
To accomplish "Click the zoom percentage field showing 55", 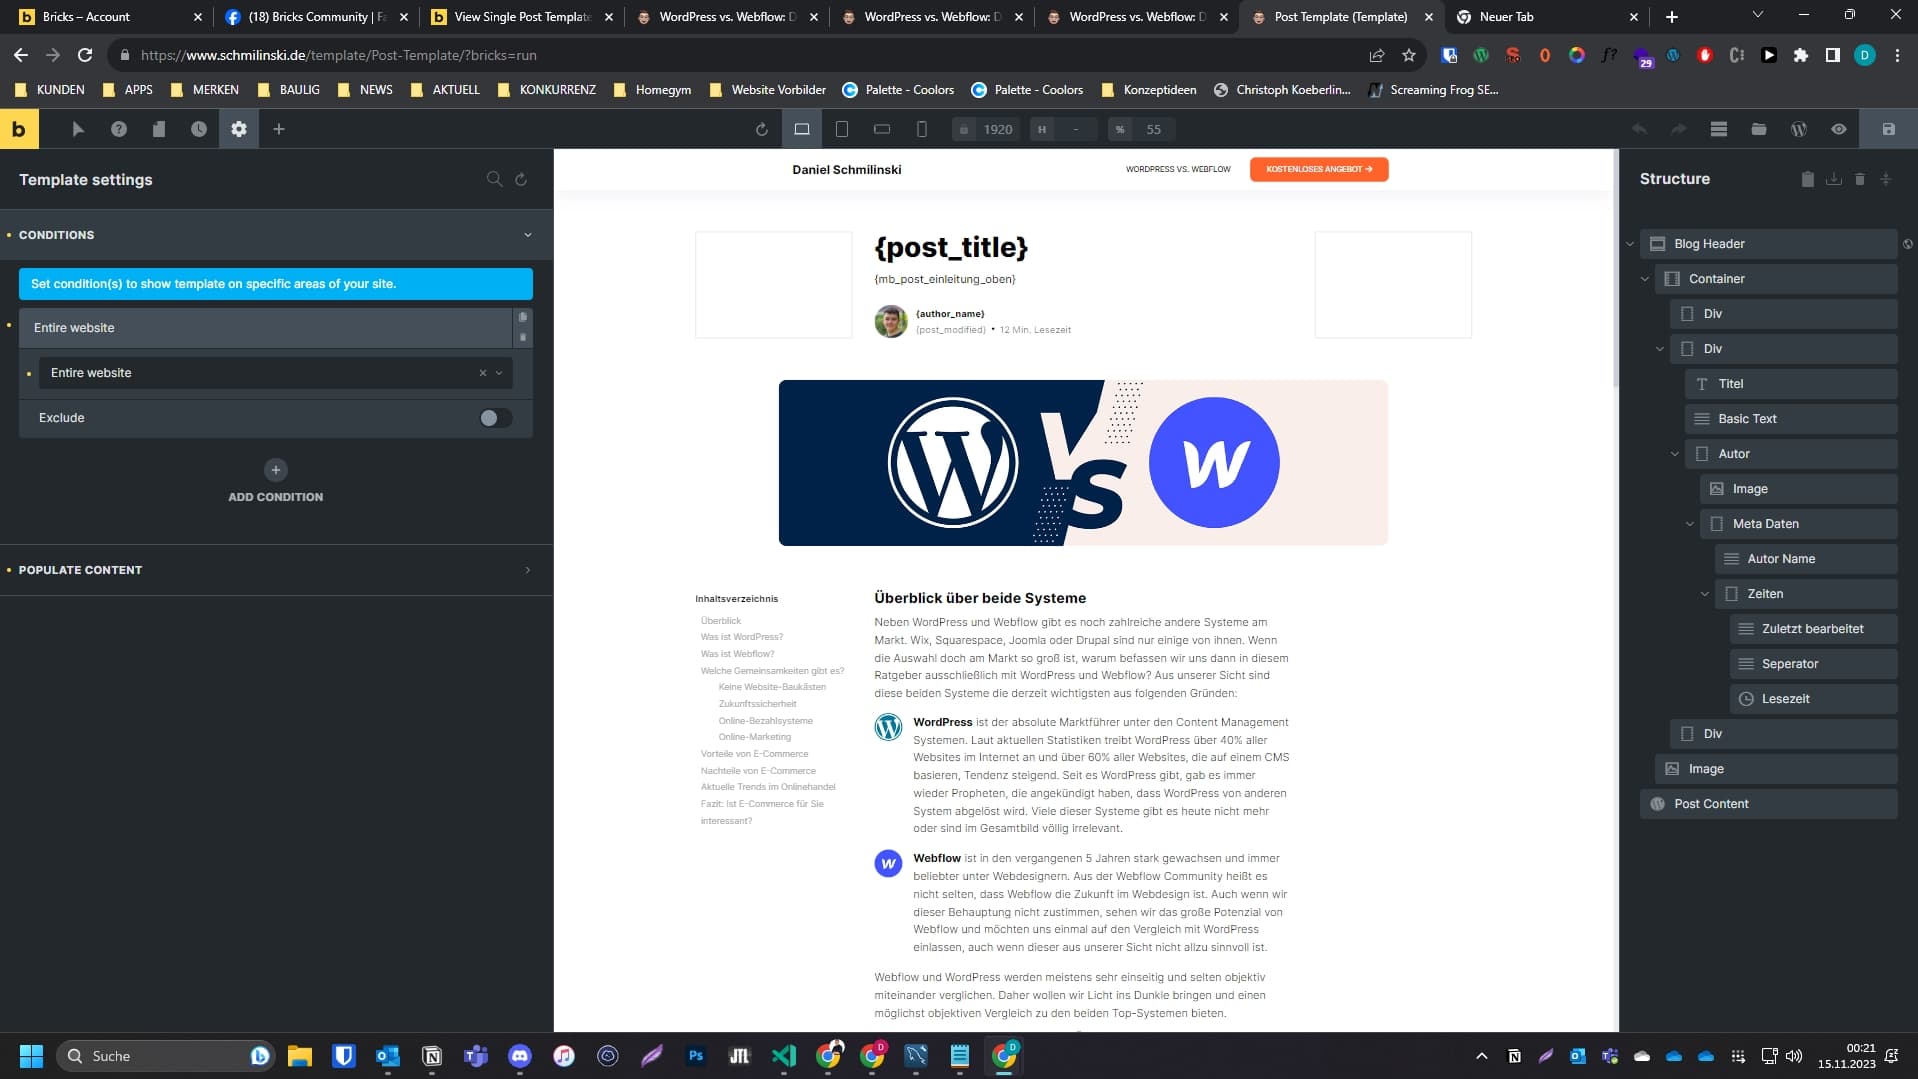I will 1154,129.
